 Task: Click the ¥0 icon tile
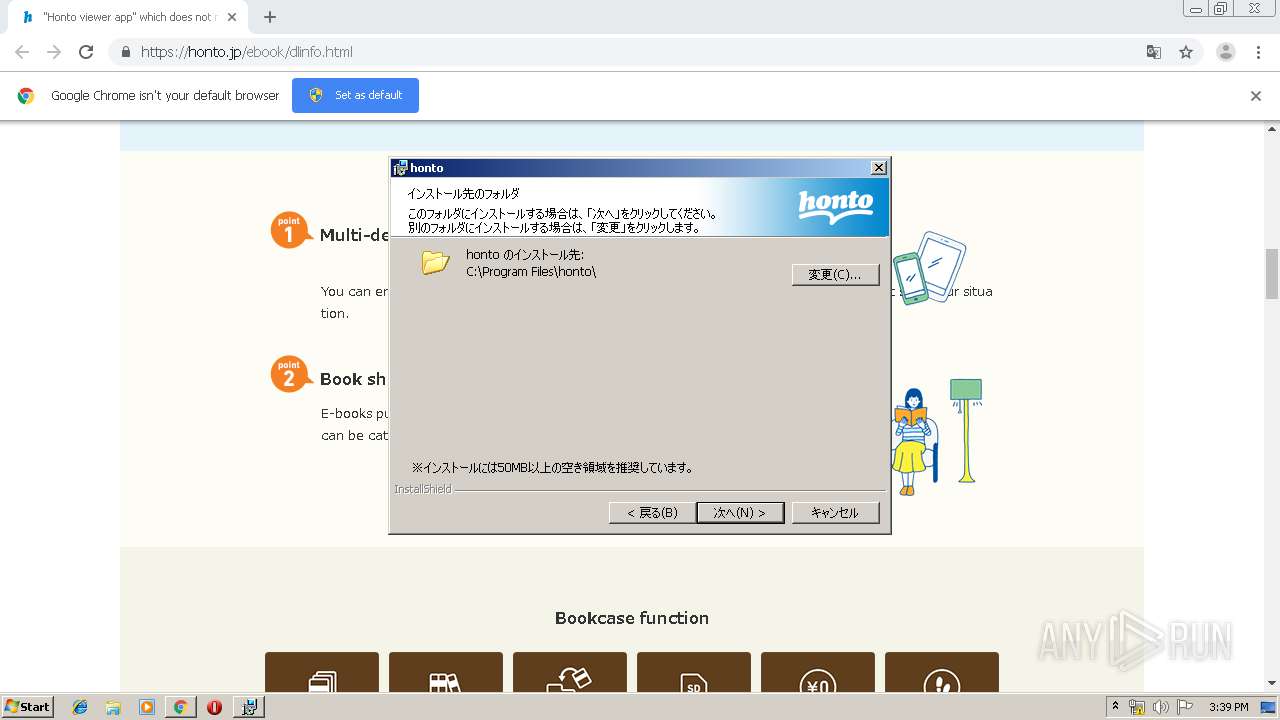pyautogui.click(x=818, y=673)
